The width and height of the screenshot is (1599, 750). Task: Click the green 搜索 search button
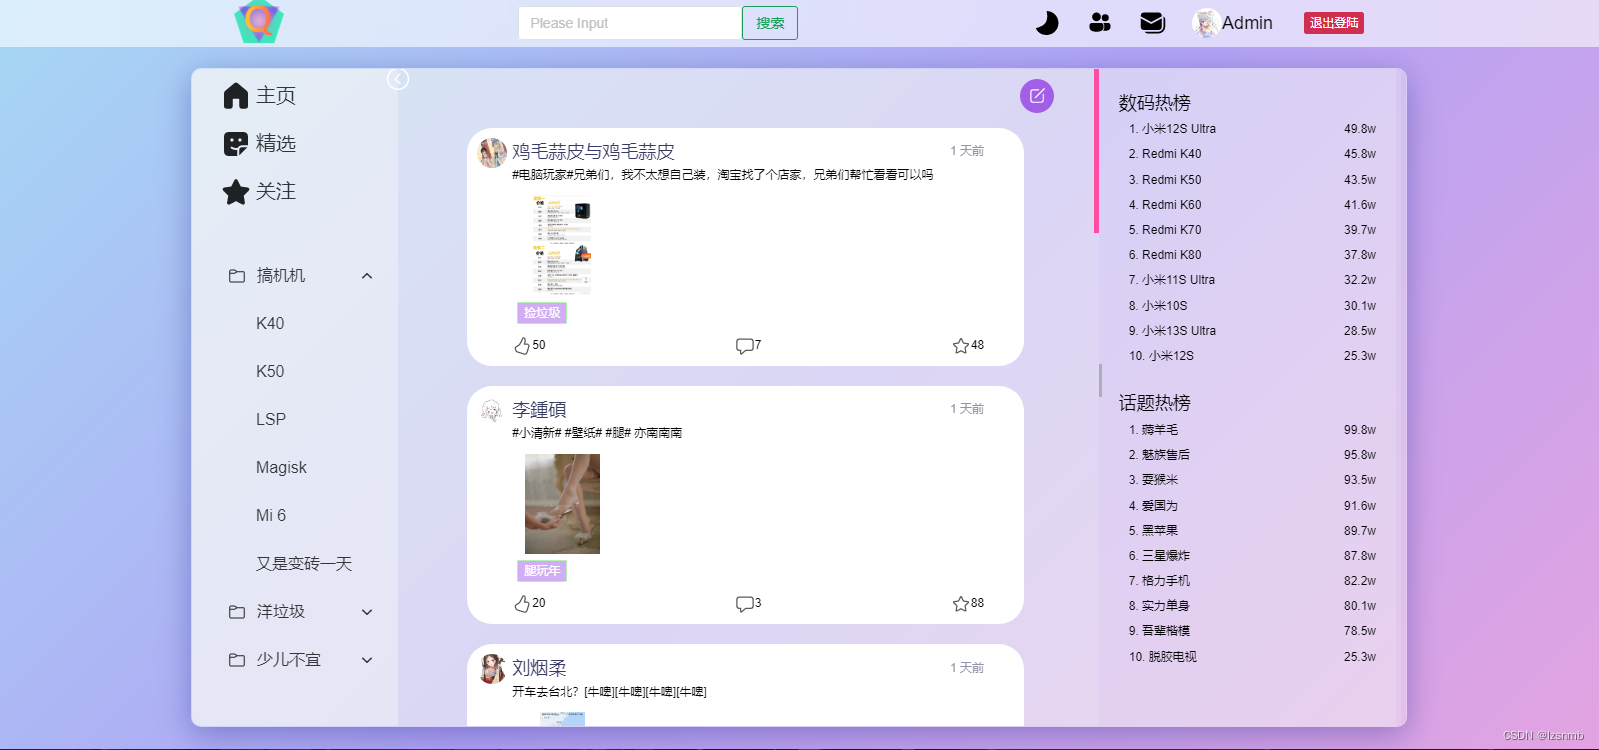[x=770, y=23]
